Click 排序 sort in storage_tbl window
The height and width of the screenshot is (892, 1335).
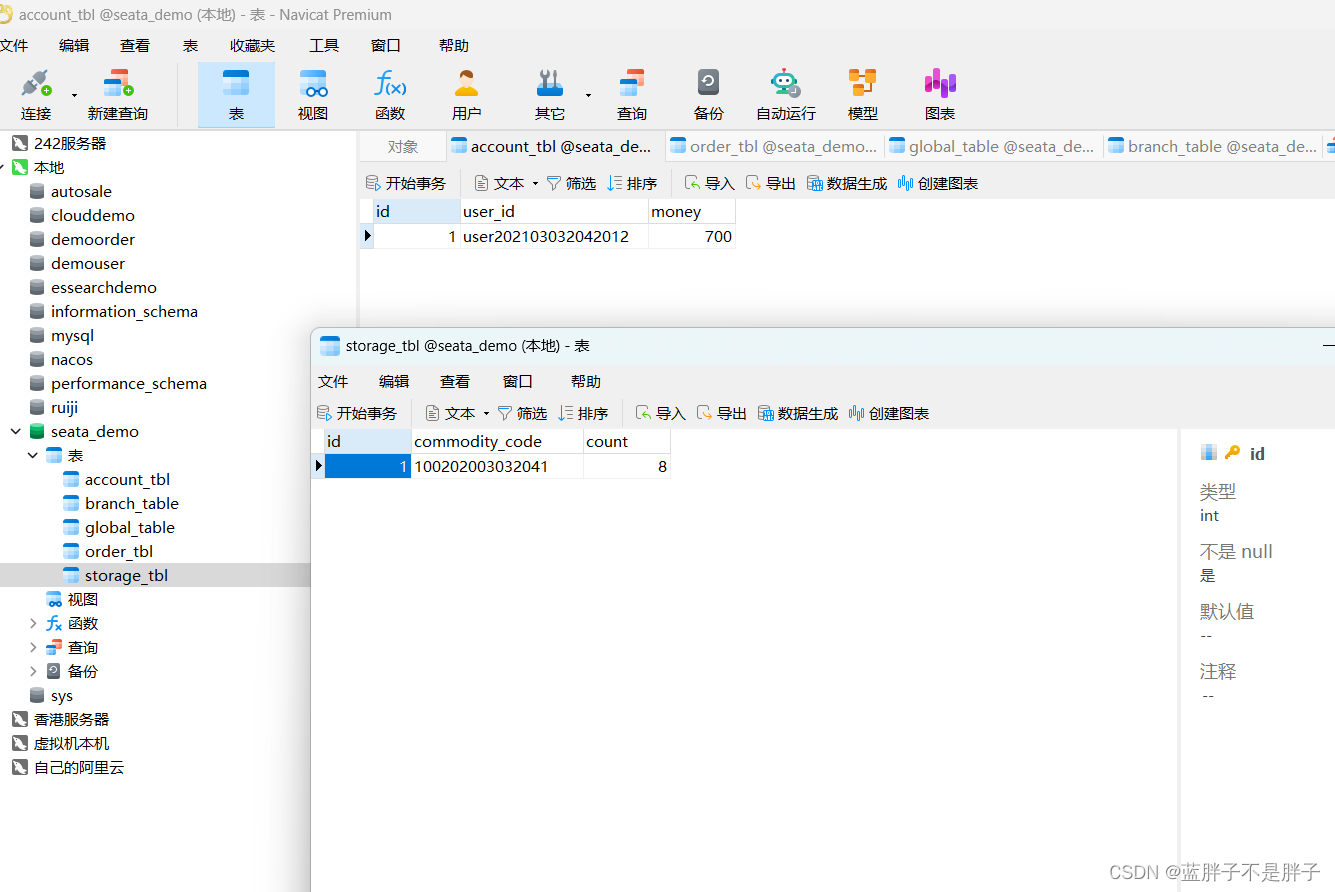click(x=583, y=413)
